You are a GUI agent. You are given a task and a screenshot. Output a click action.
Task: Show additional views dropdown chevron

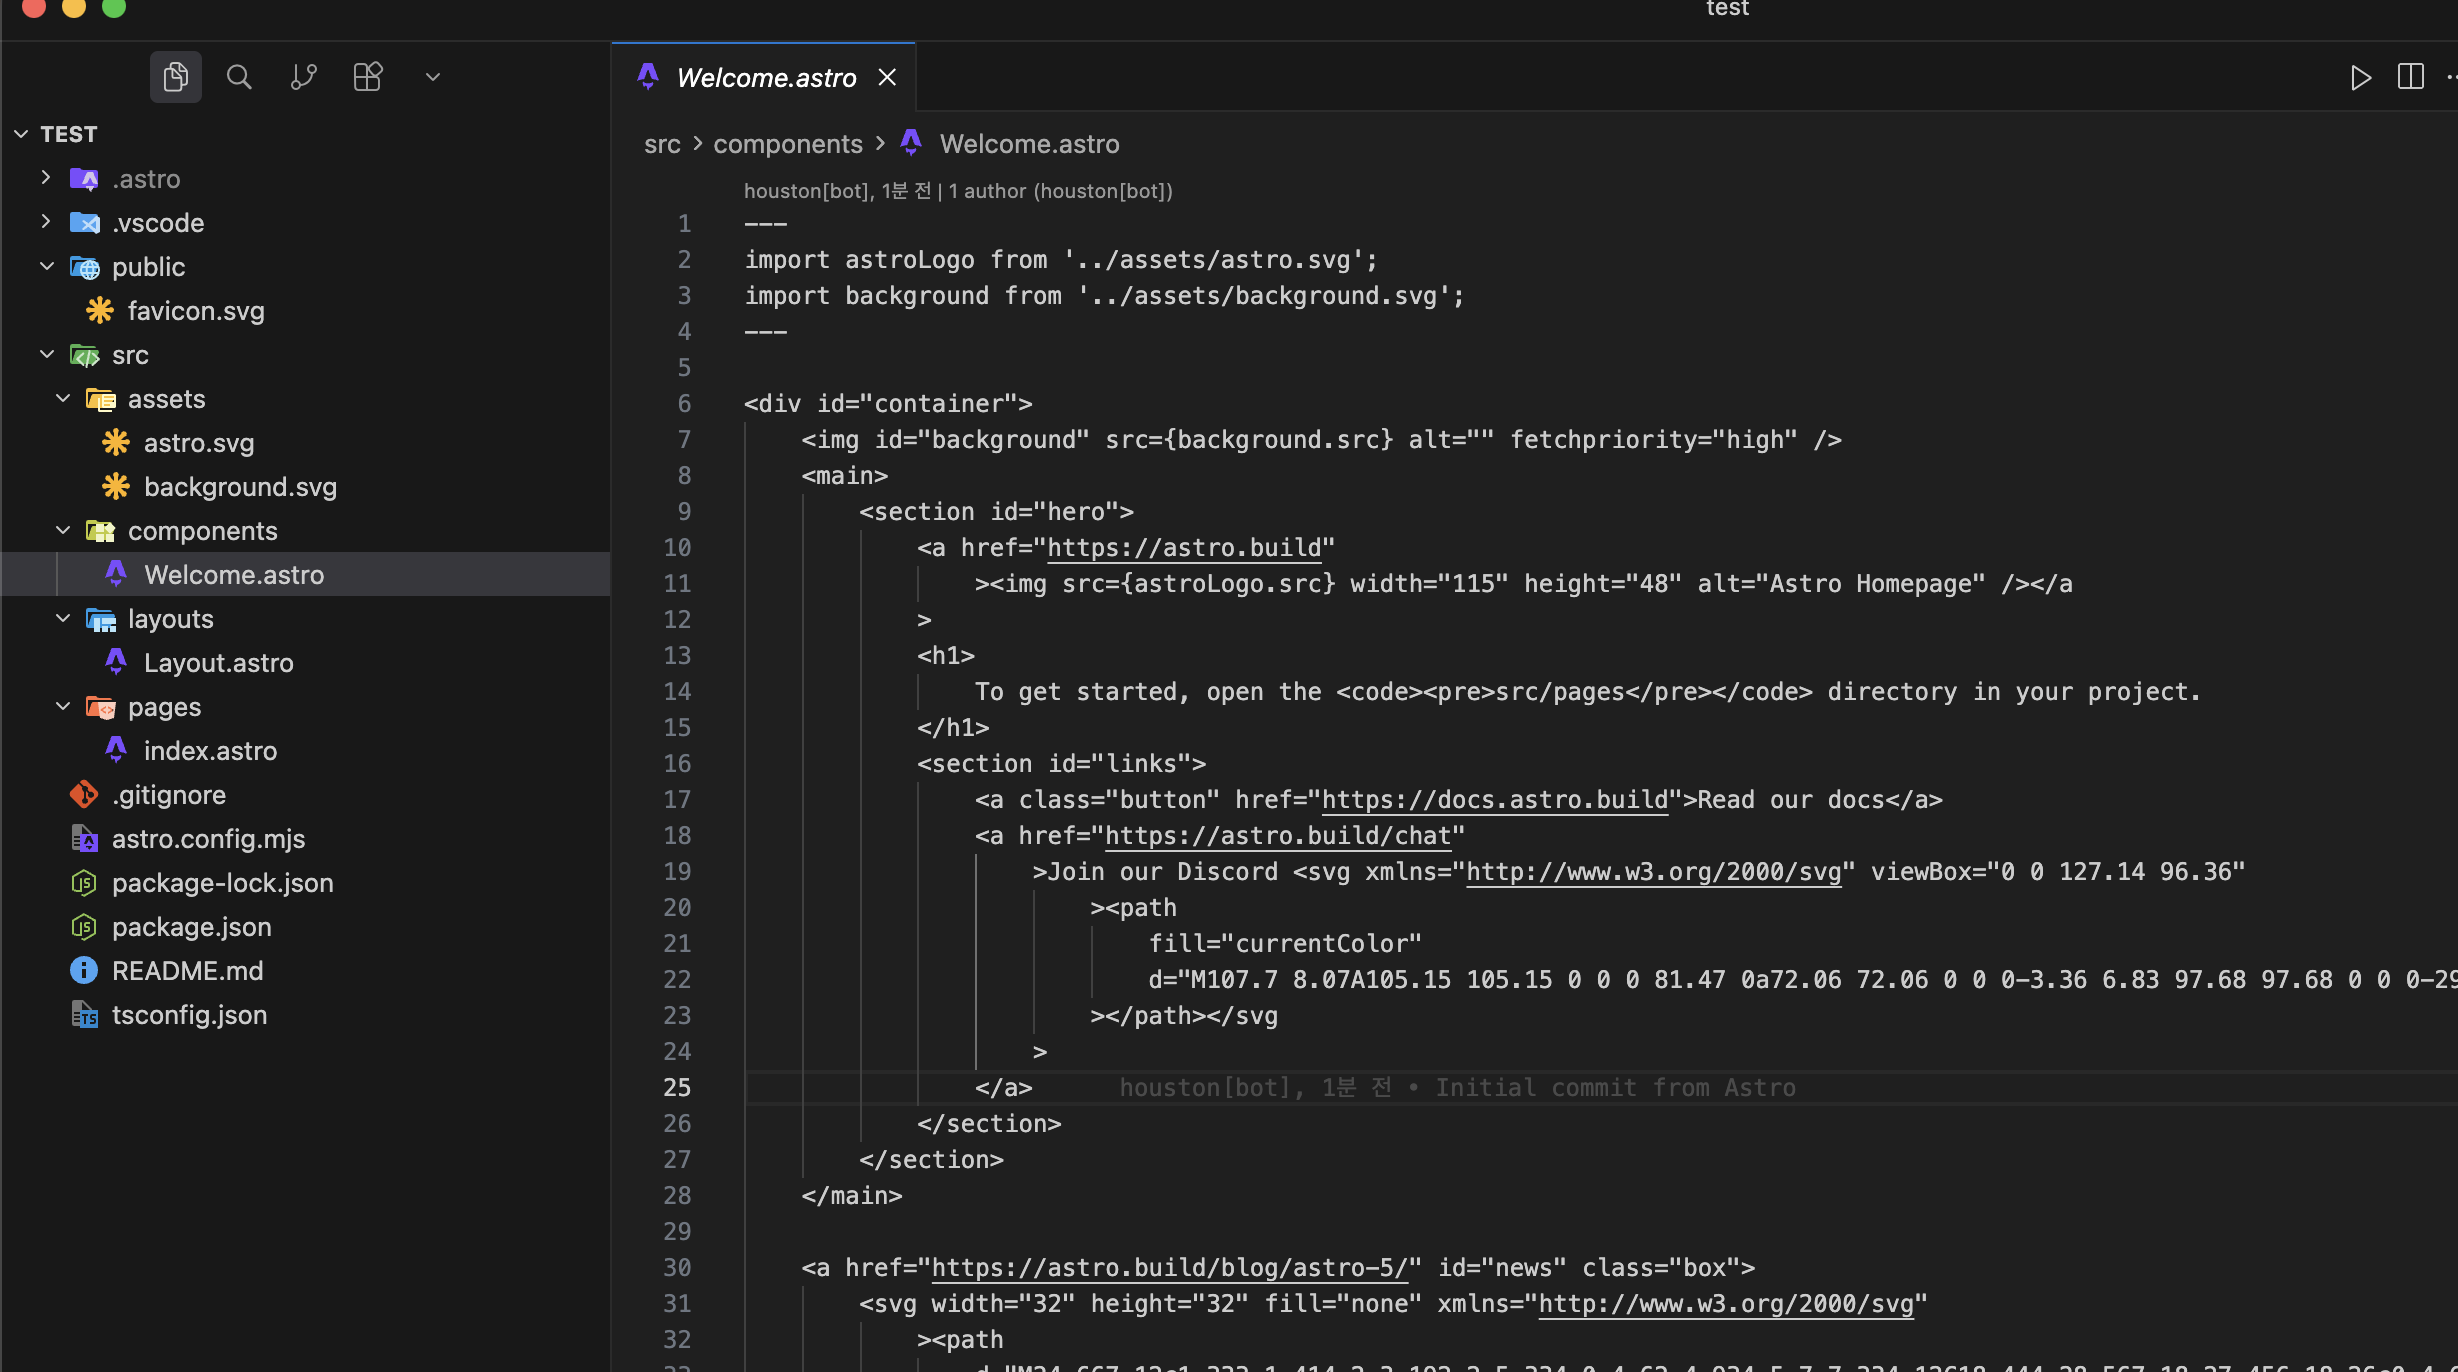click(432, 77)
